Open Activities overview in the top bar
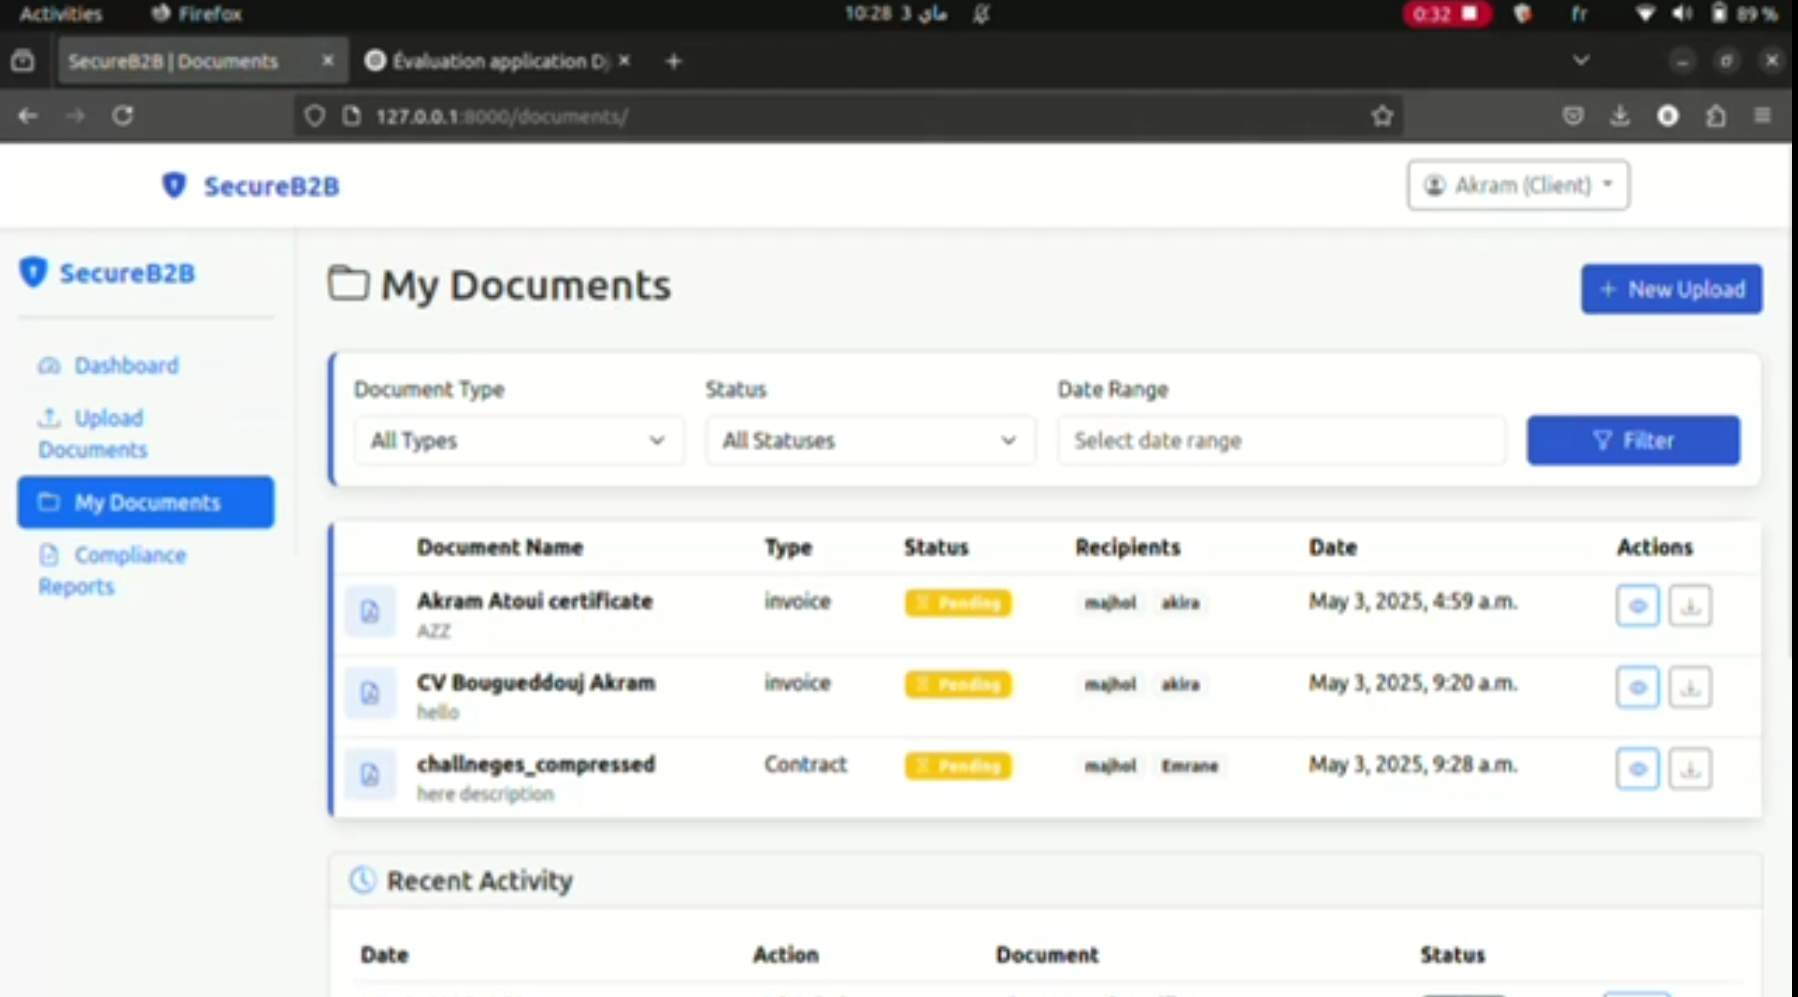1798x997 pixels. coord(61,14)
